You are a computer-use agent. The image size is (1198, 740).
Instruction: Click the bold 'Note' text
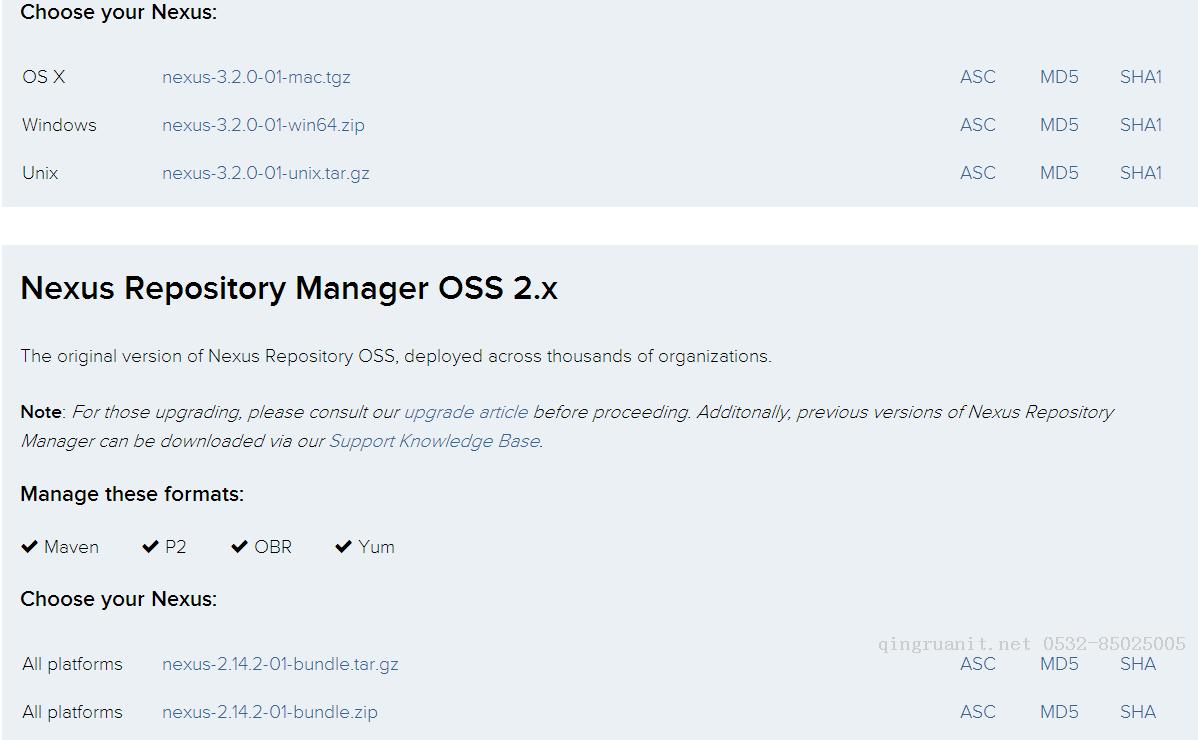40,412
